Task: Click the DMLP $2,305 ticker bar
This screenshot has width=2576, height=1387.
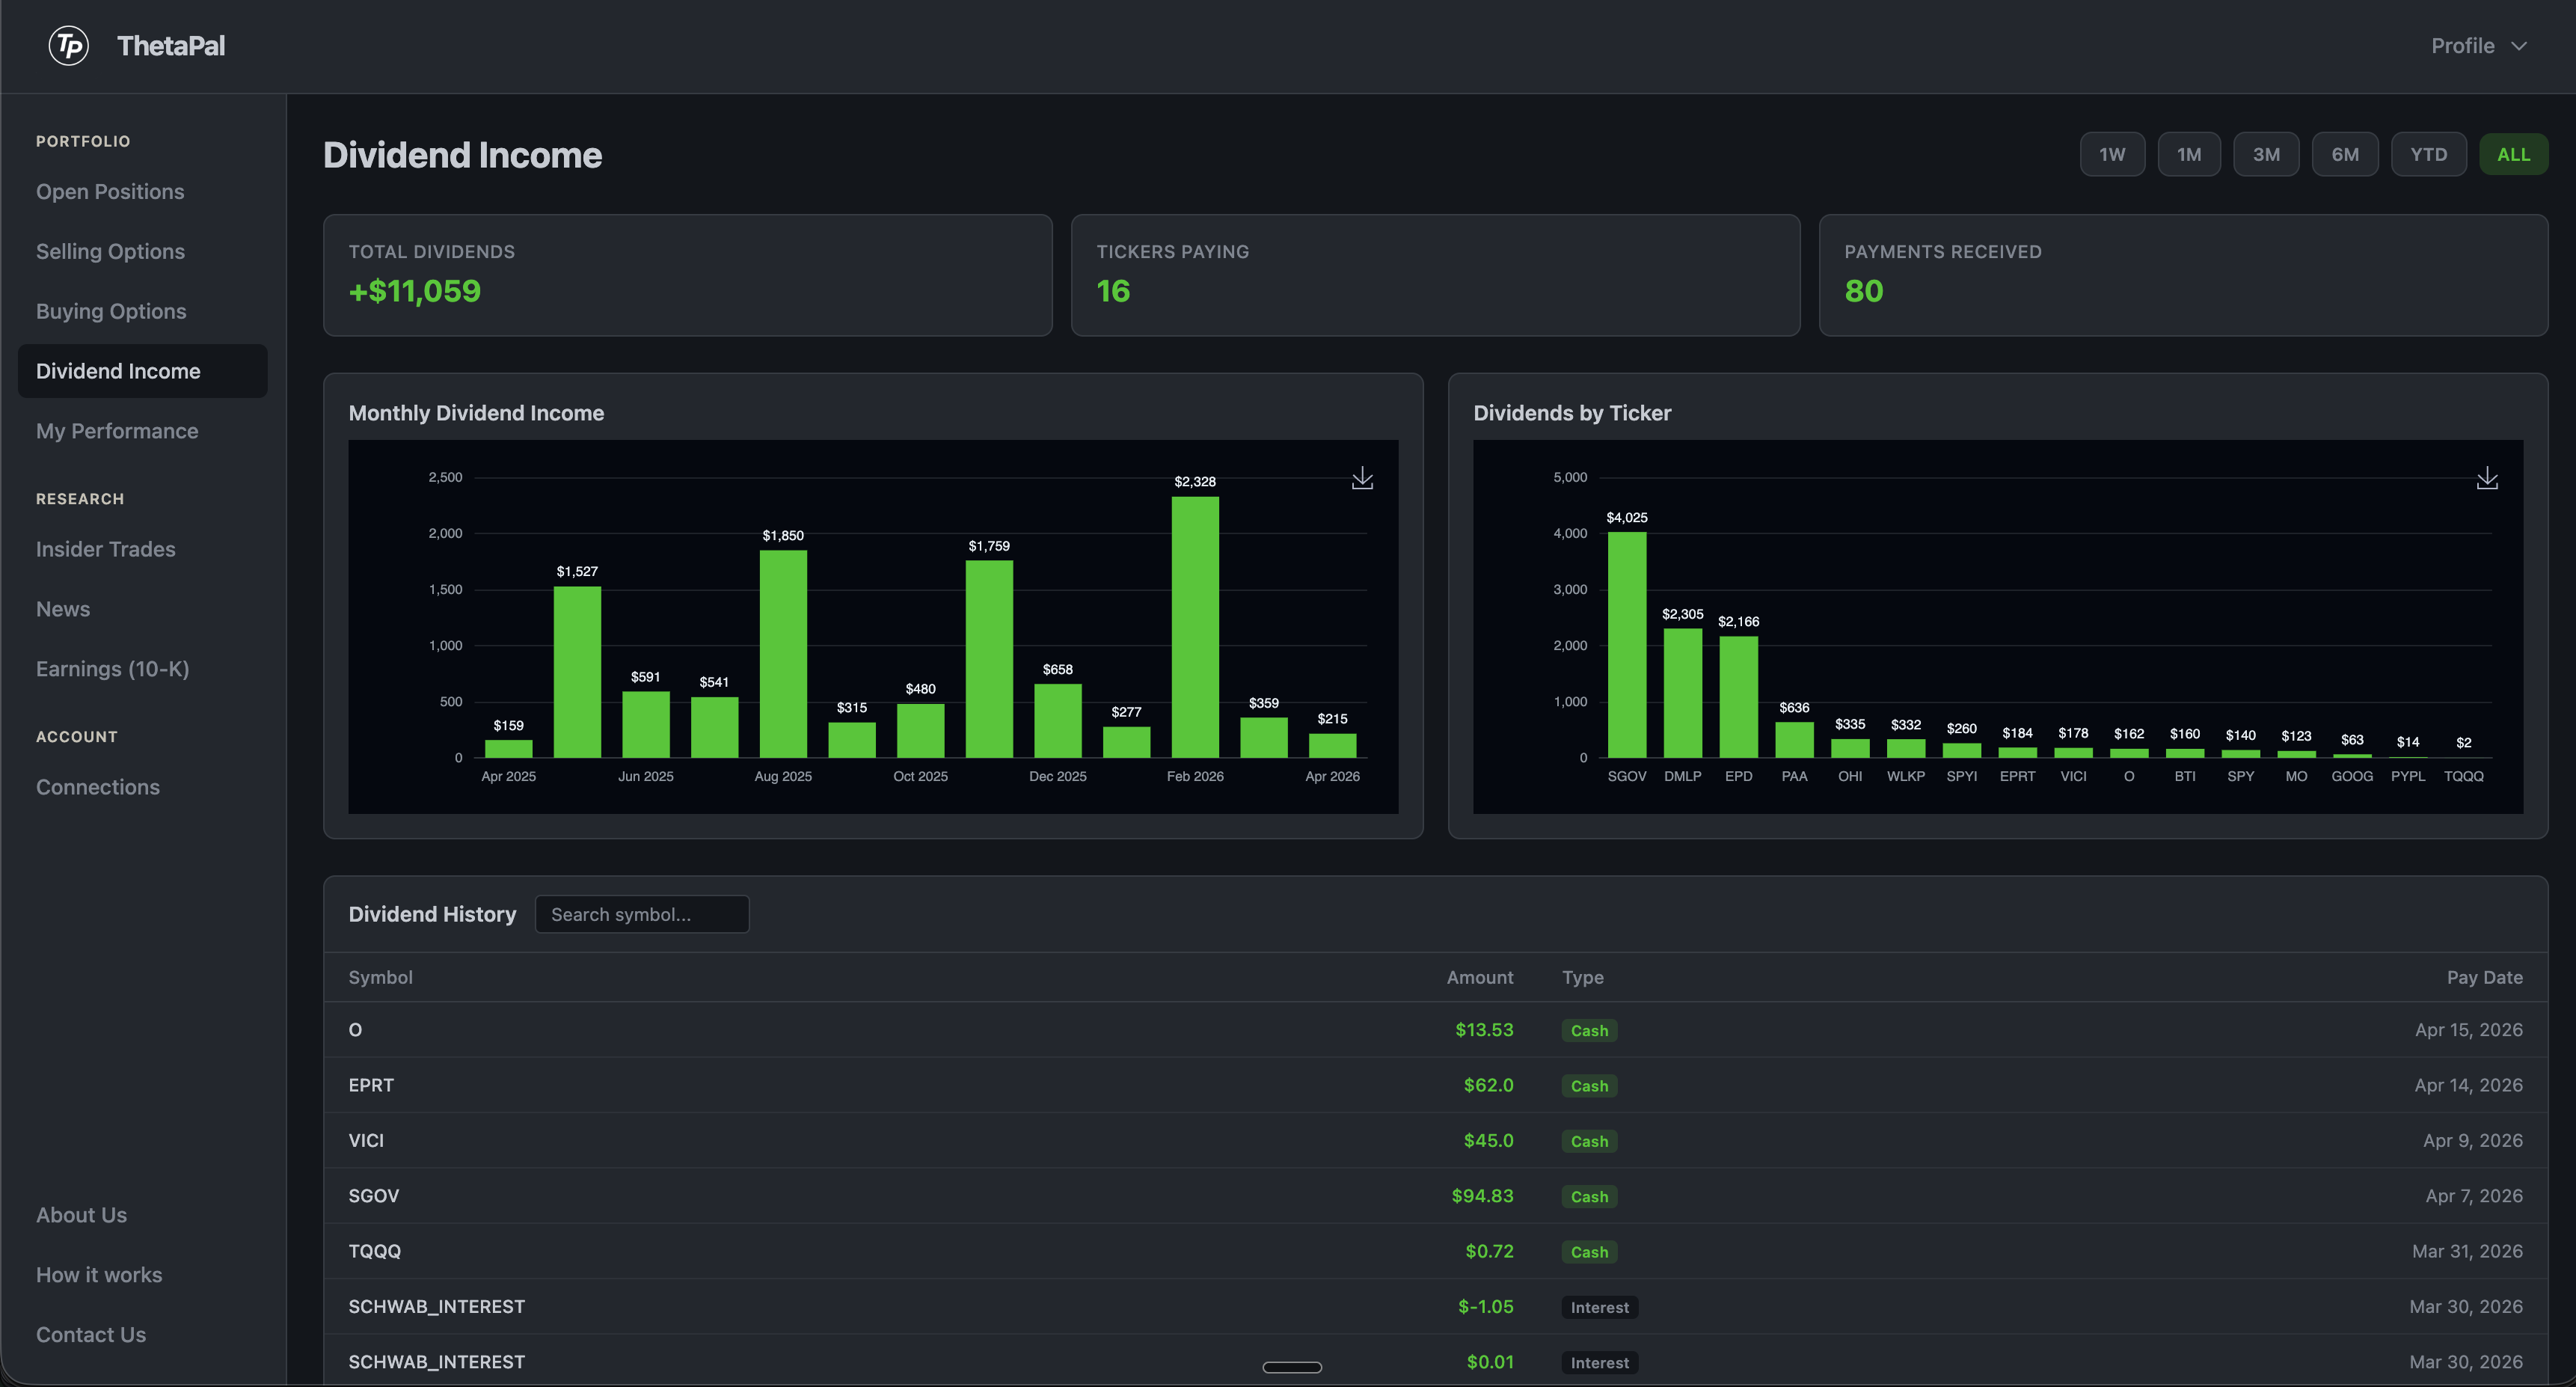Action: coord(1683,693)
